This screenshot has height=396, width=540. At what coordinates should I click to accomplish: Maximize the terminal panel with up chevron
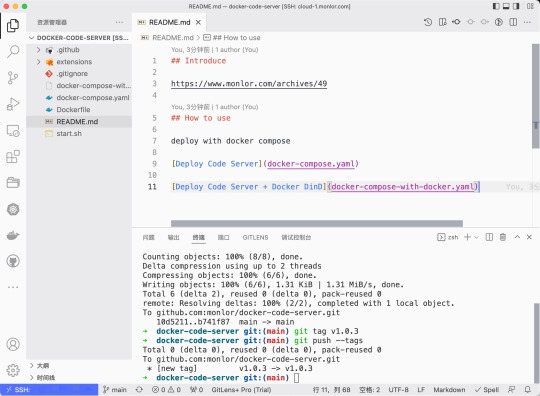click(517, 237)
